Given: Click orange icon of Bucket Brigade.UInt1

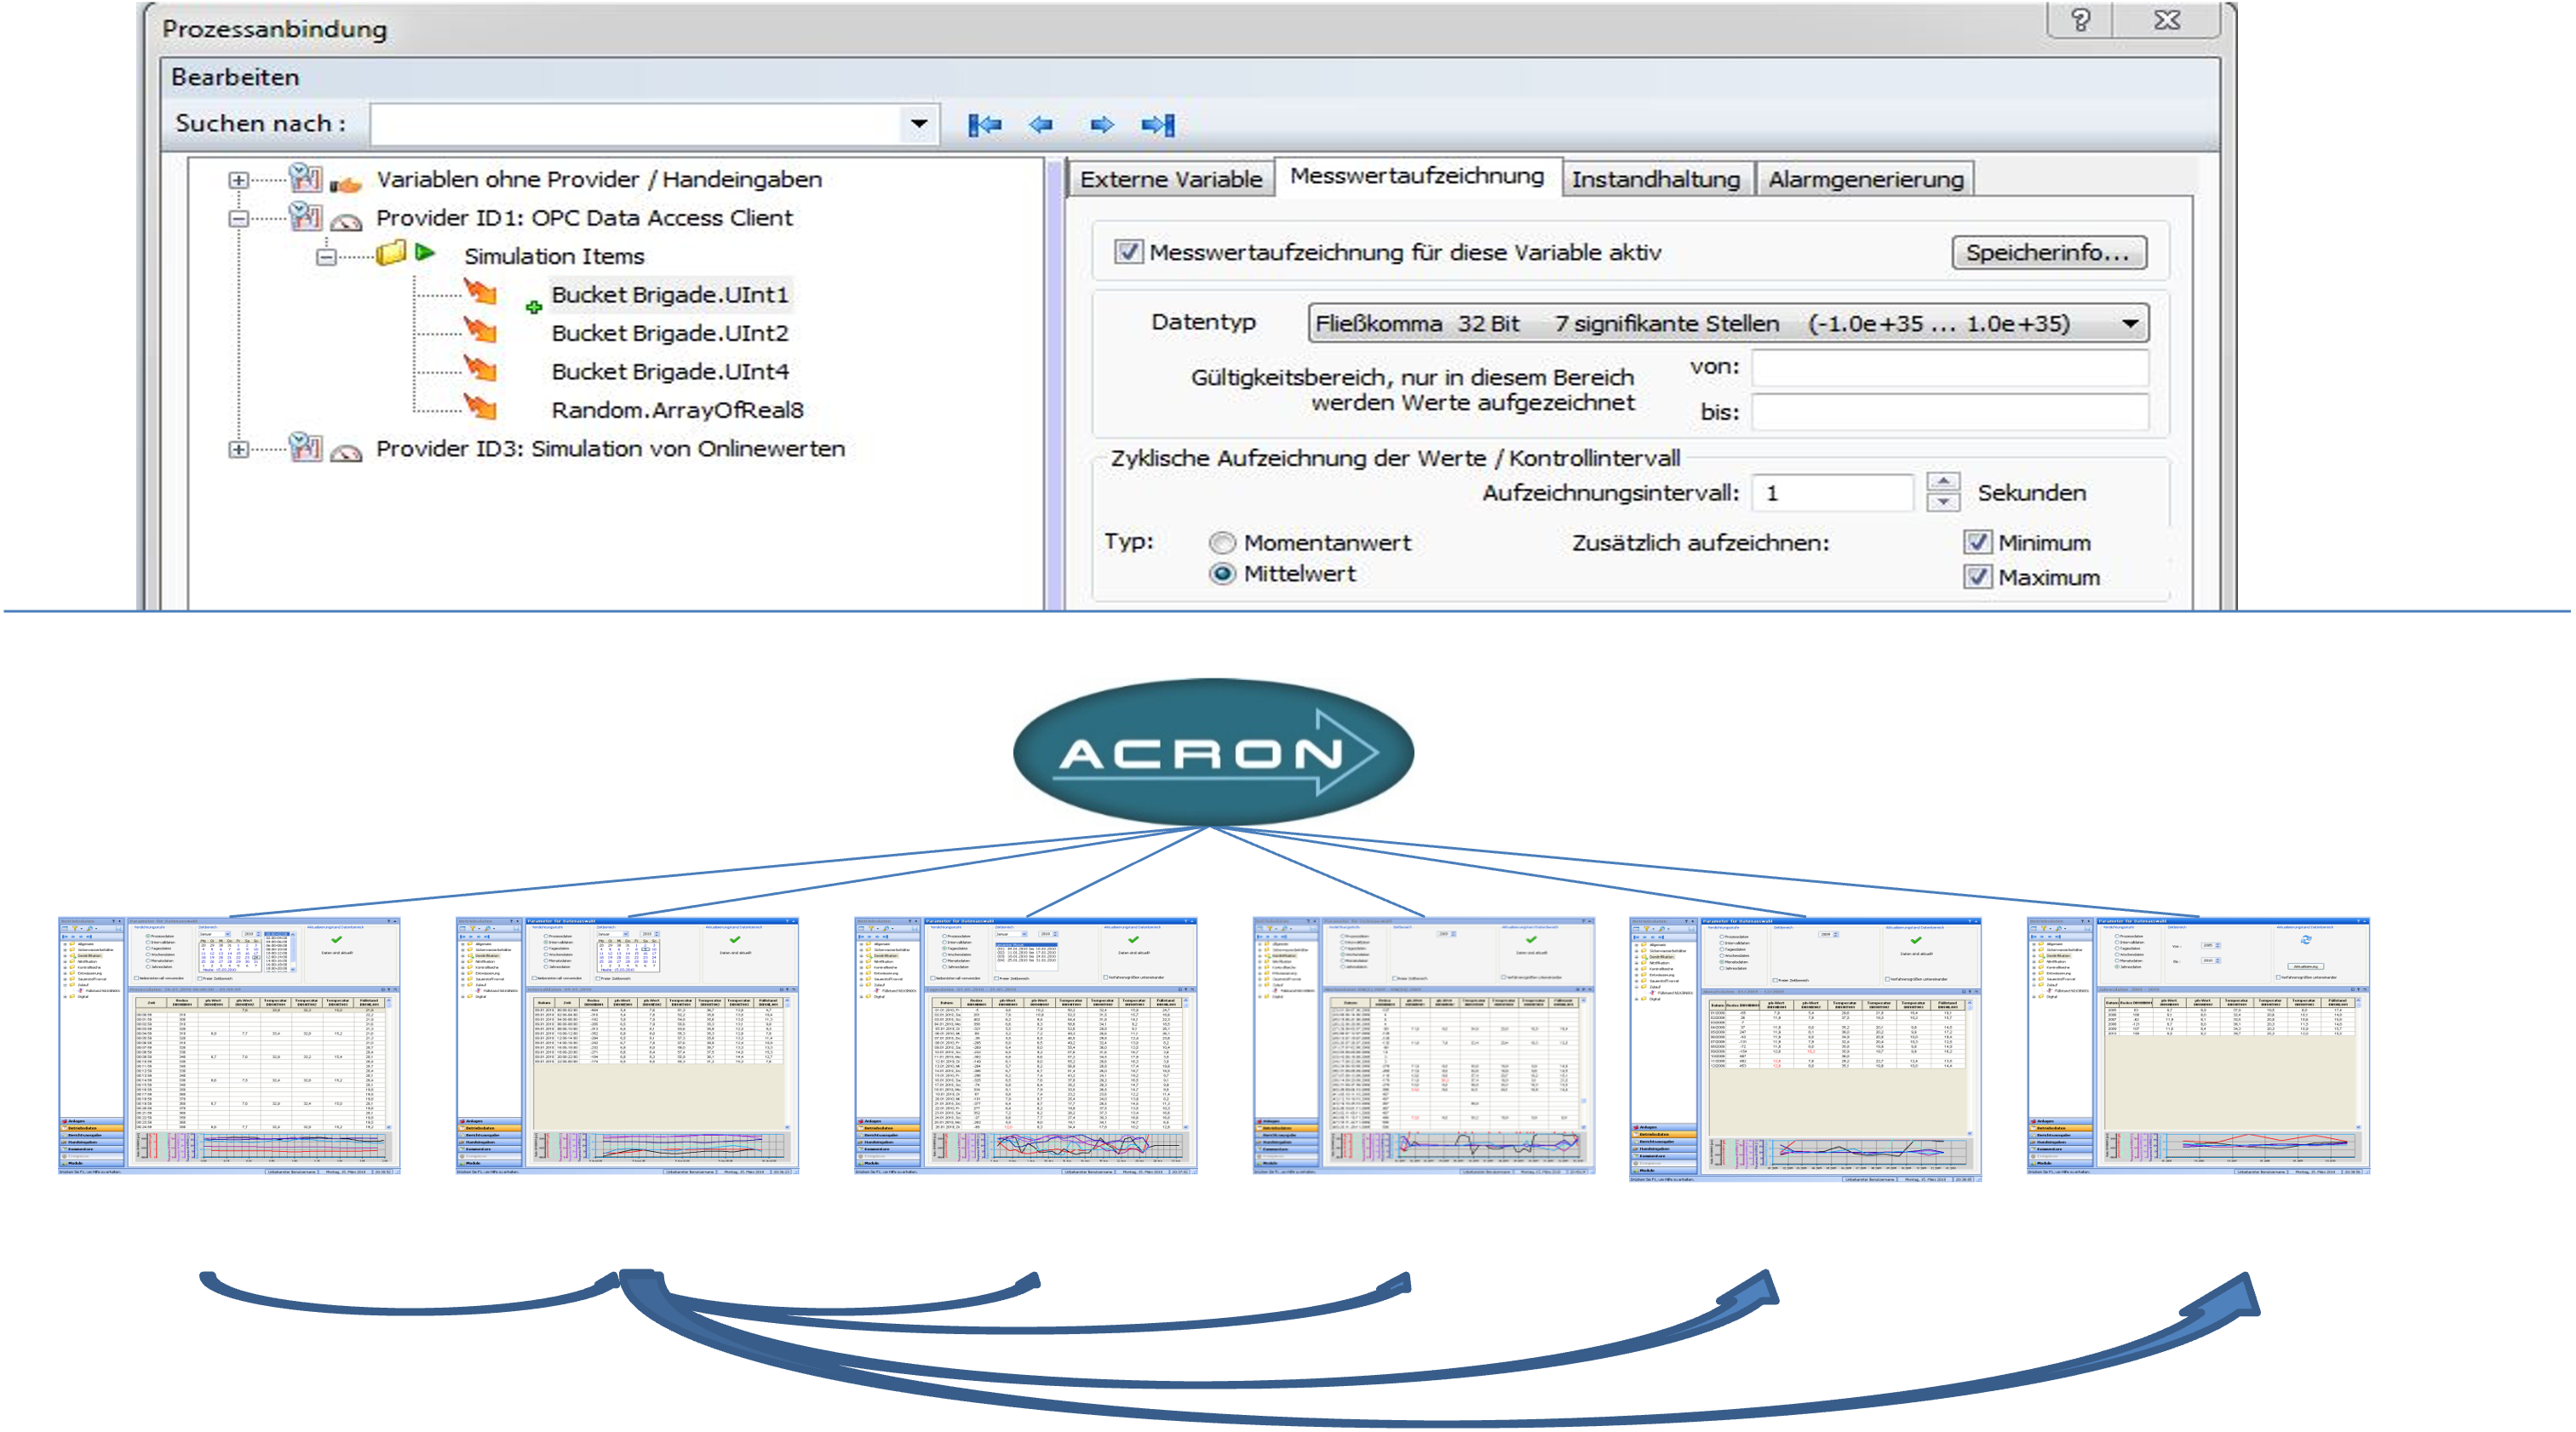Looking at the screenshot, I should pyautogui.click(x=481, y=291).
